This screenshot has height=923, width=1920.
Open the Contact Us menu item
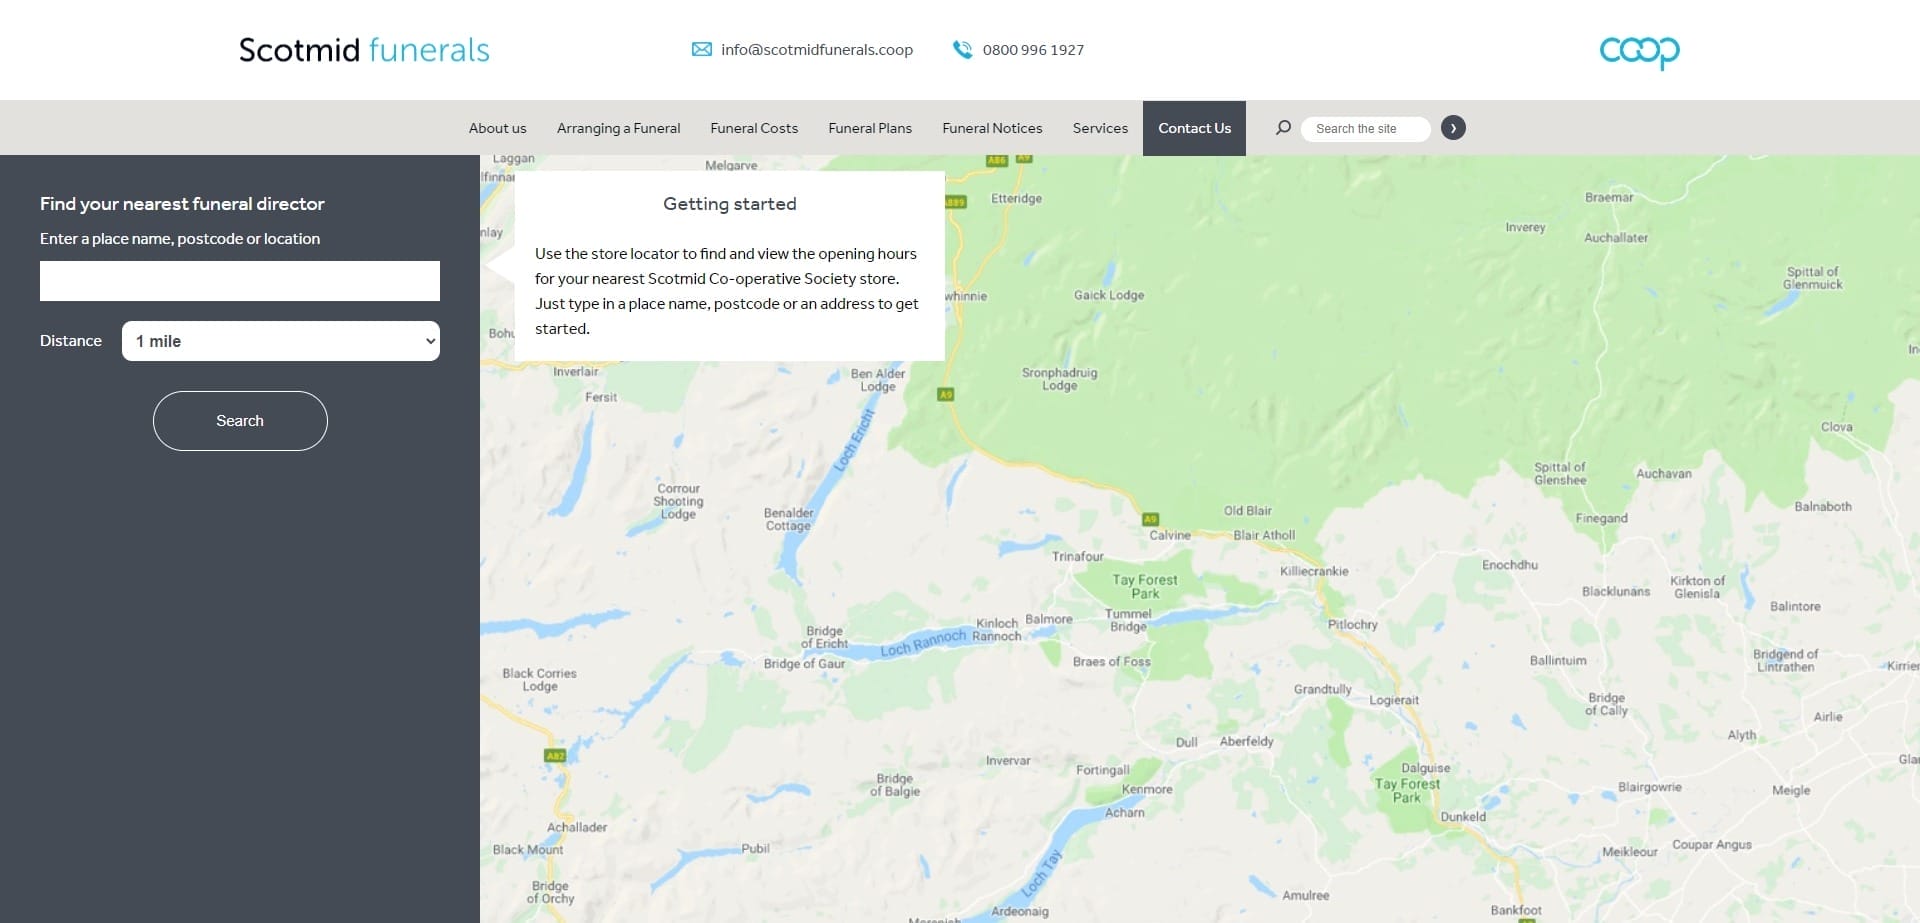coord(1194,127)
